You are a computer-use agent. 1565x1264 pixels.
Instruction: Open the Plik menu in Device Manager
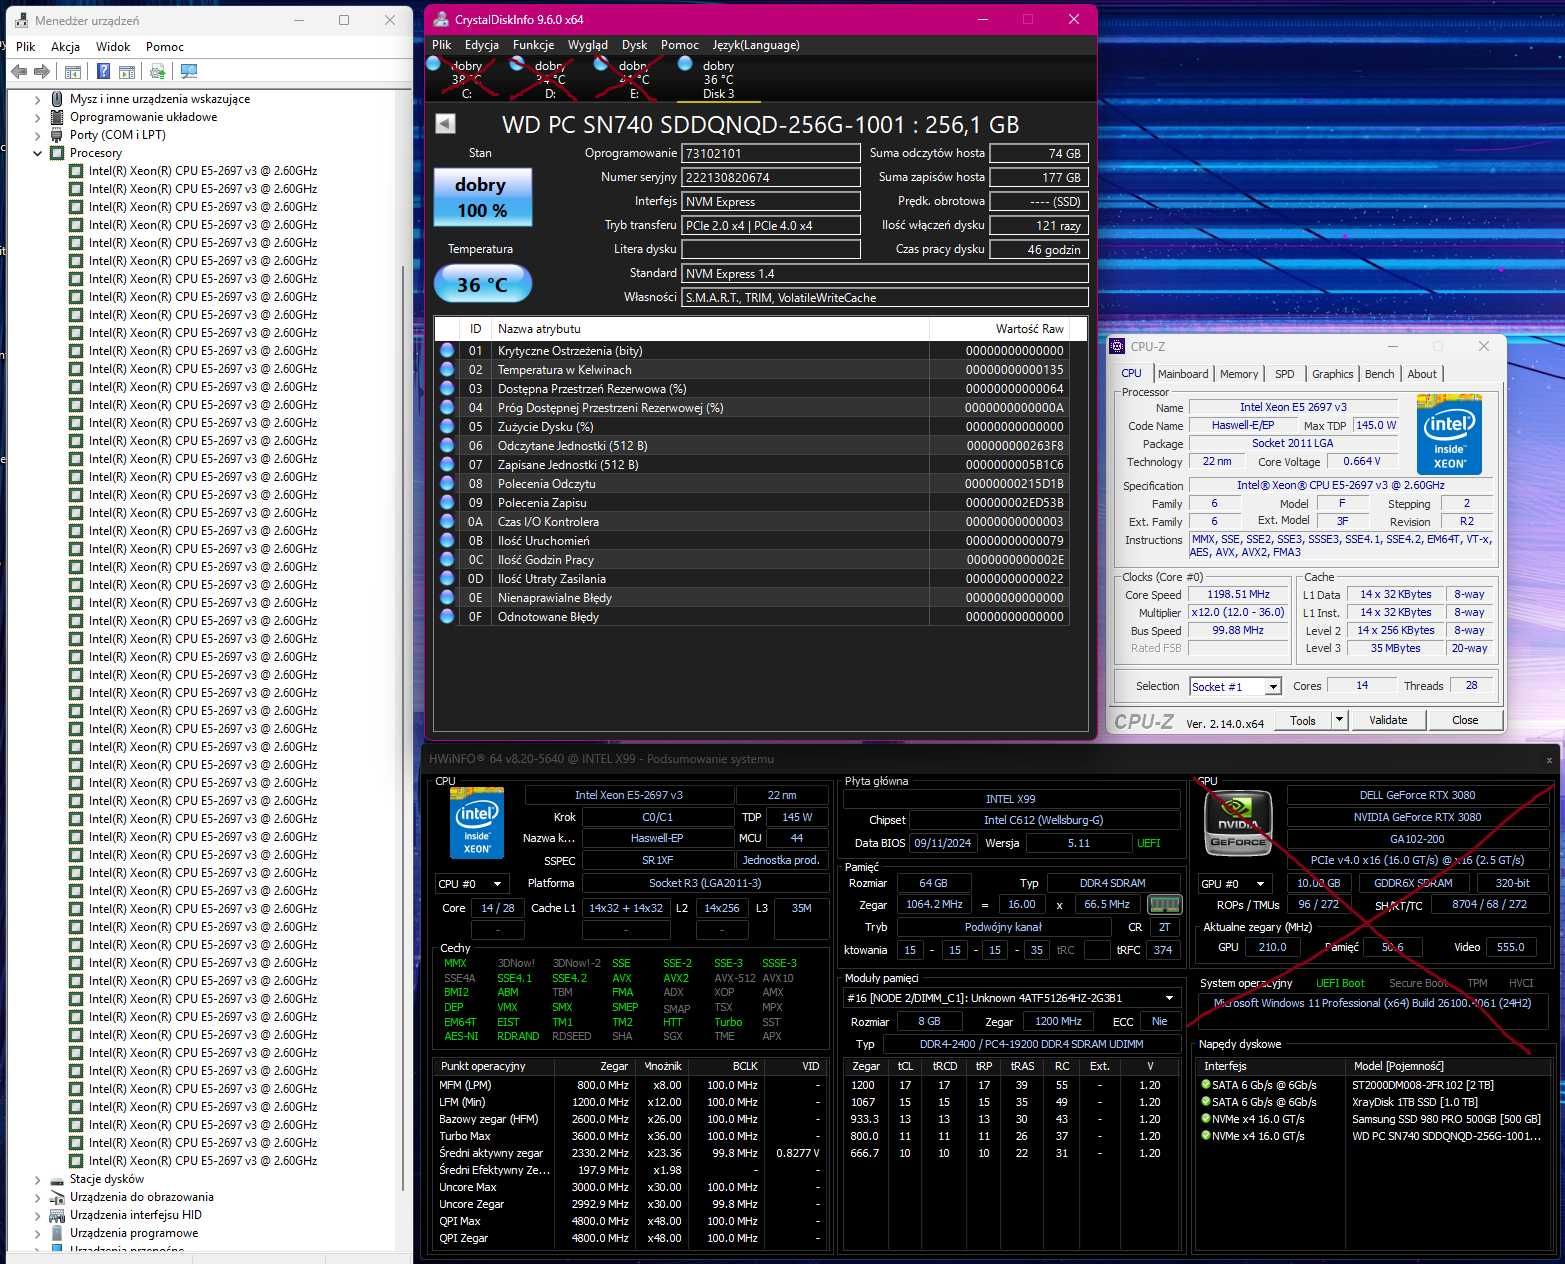click(26, 46)
